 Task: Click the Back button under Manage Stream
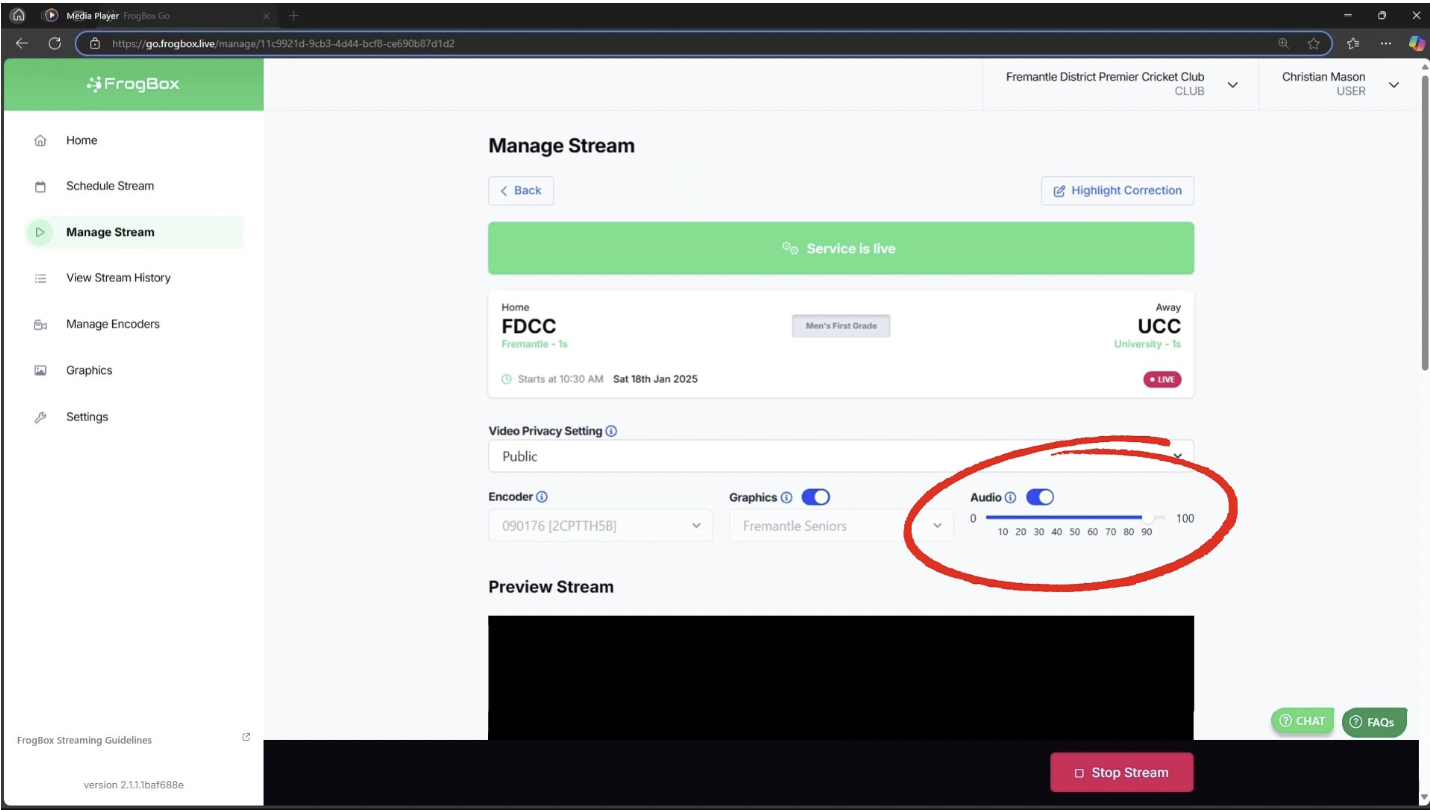(x=521, y=191)
